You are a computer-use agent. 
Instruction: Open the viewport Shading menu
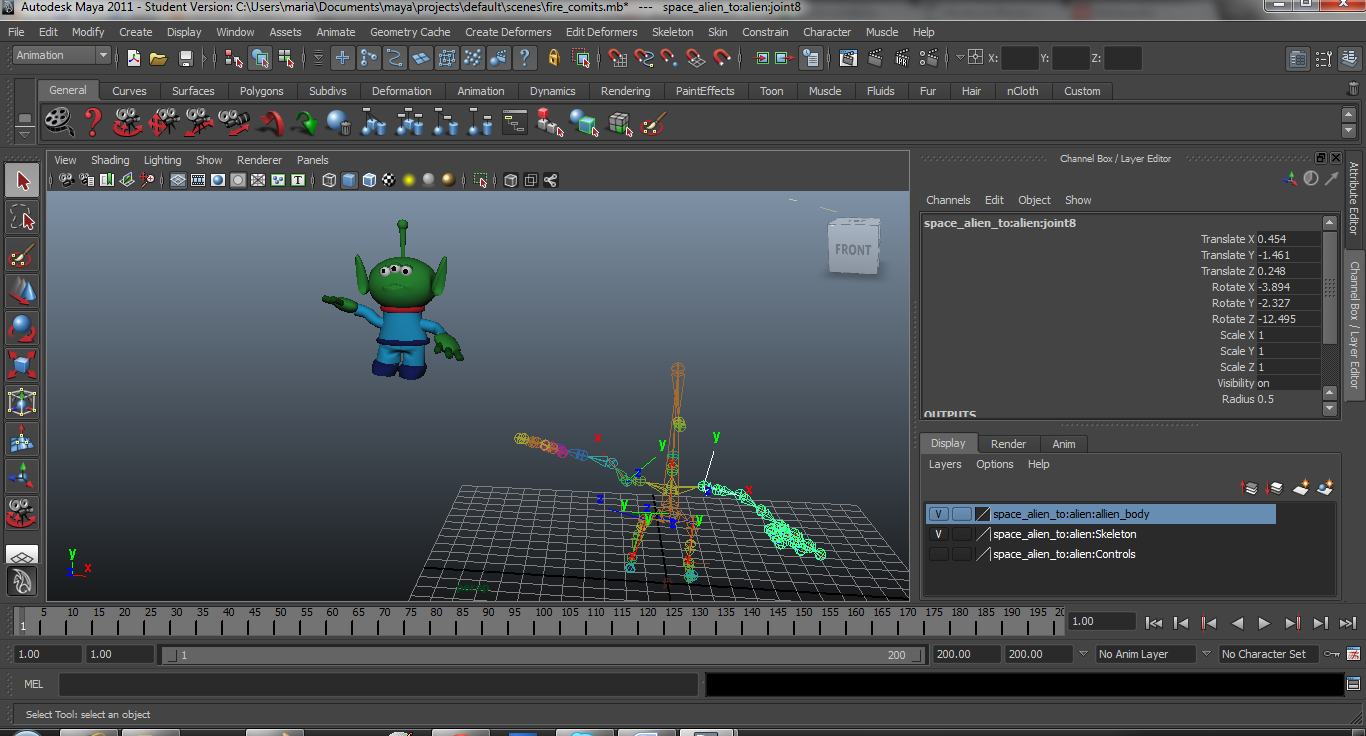click(x=110, y=160)
